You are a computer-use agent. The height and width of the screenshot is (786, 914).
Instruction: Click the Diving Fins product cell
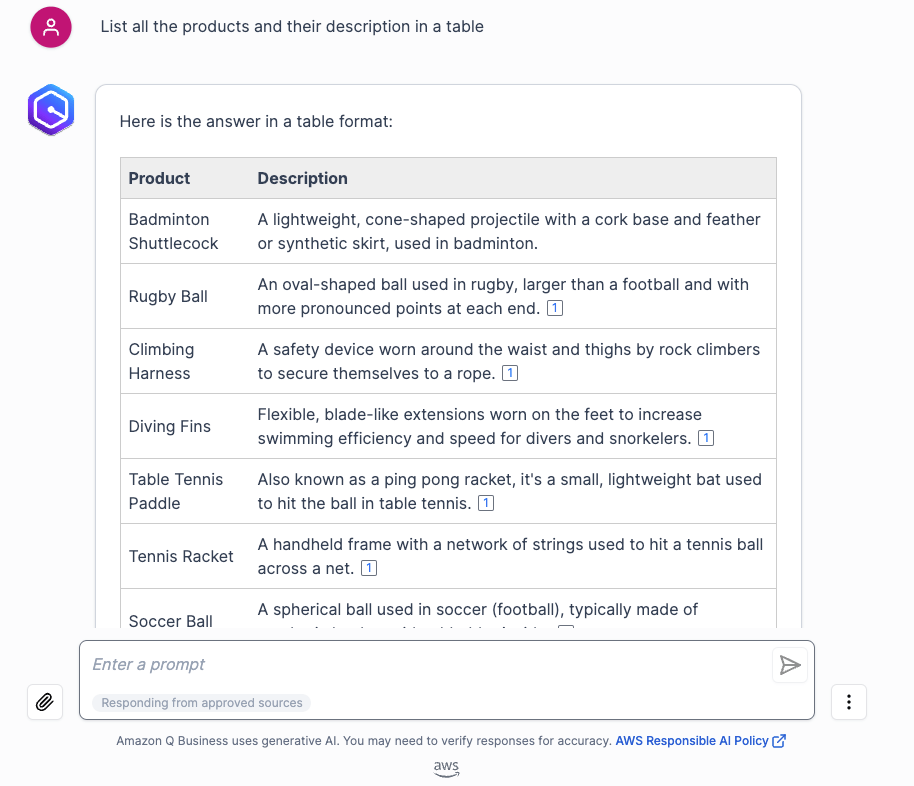point(170,426)
